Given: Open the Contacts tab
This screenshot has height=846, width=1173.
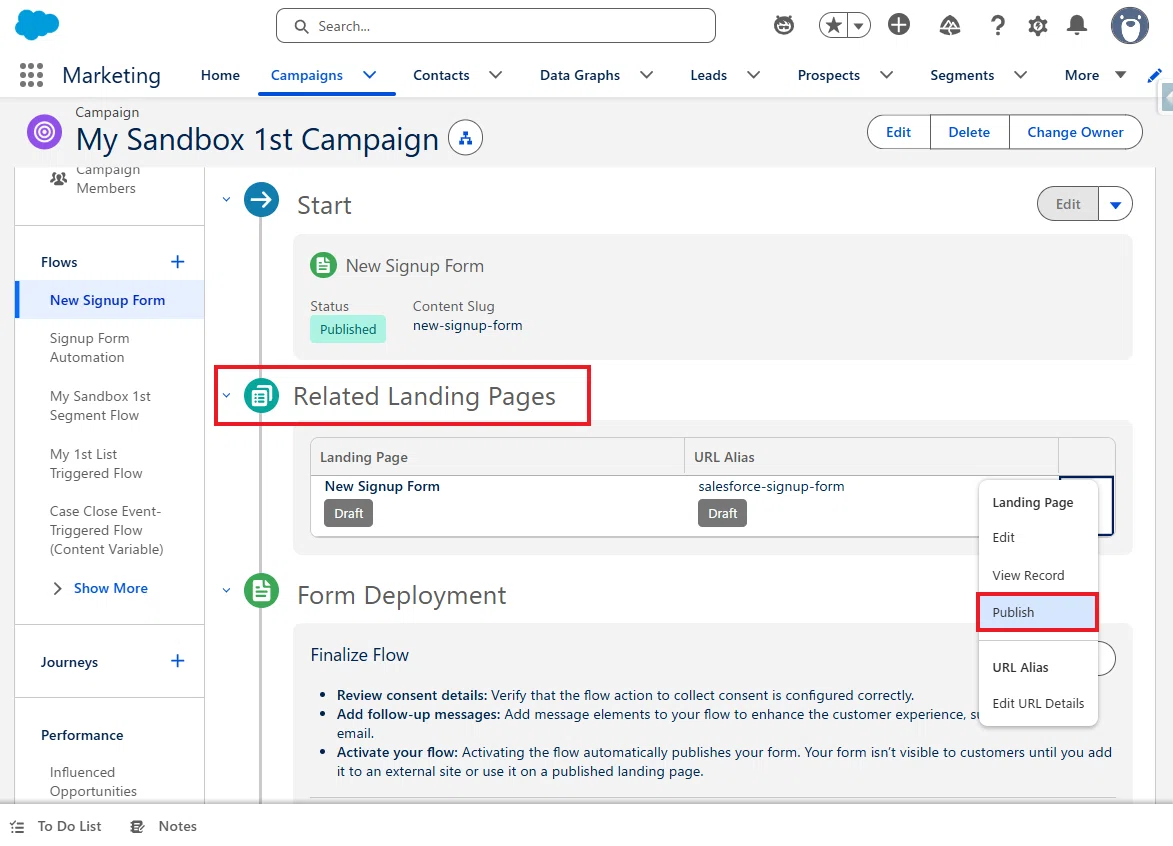Looking at the screenshot, I should (x=441, y=75).
